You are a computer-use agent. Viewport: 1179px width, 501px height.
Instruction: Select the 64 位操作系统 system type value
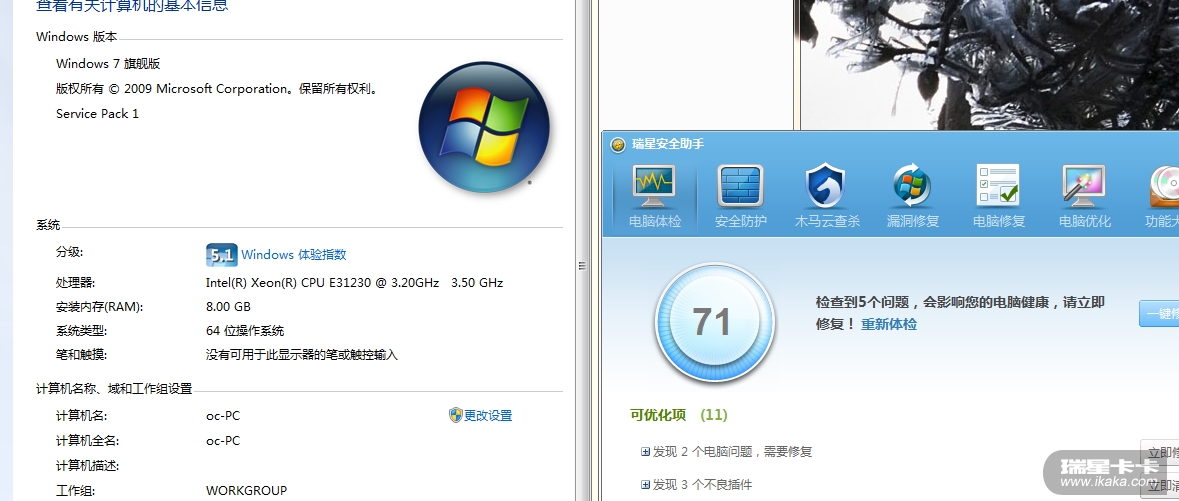[x=245, y=331]
